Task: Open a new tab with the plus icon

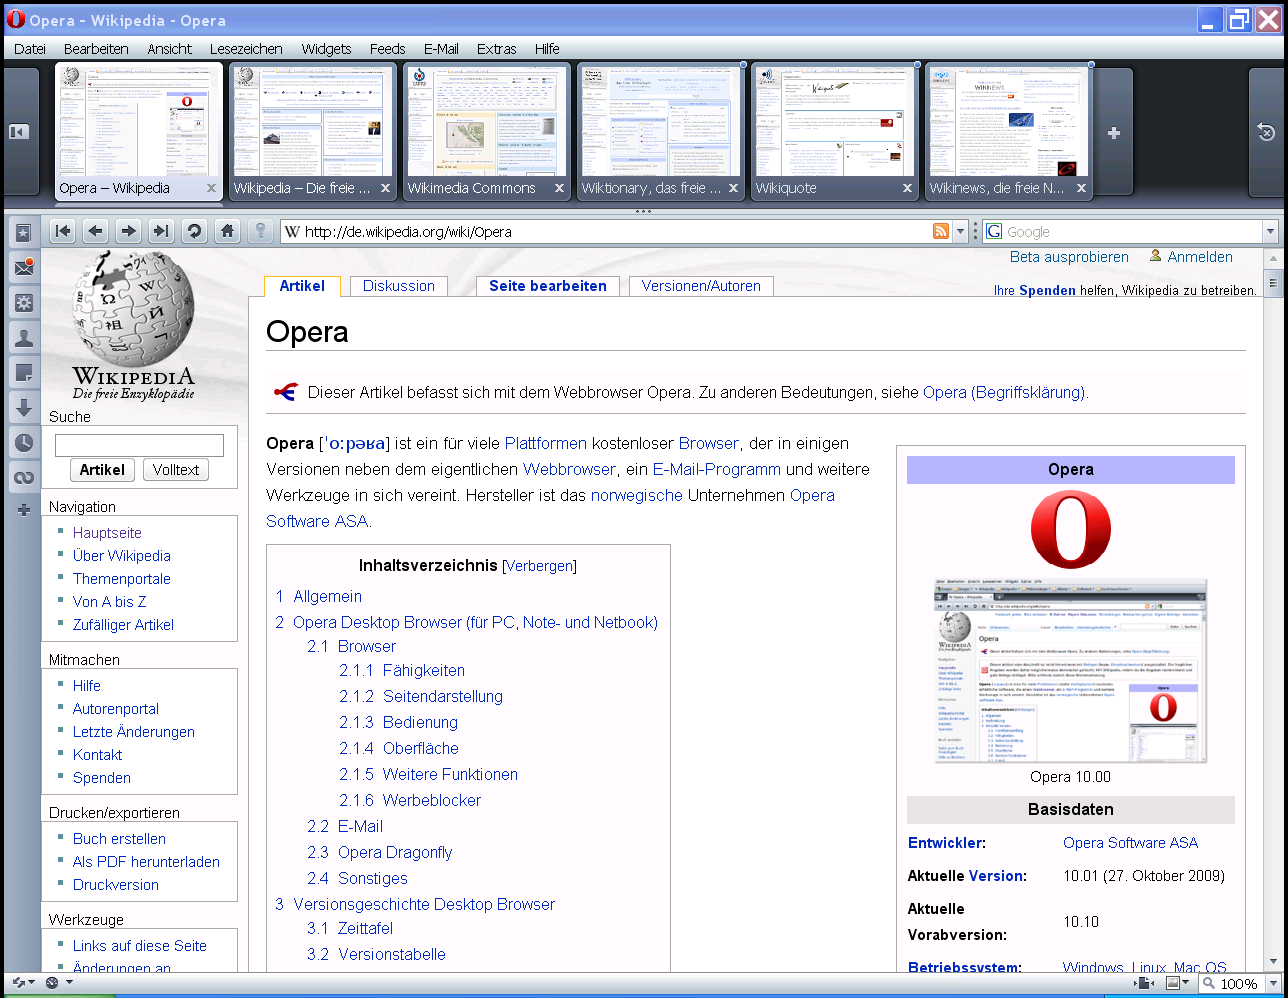Action: (x=1114, y=132)
